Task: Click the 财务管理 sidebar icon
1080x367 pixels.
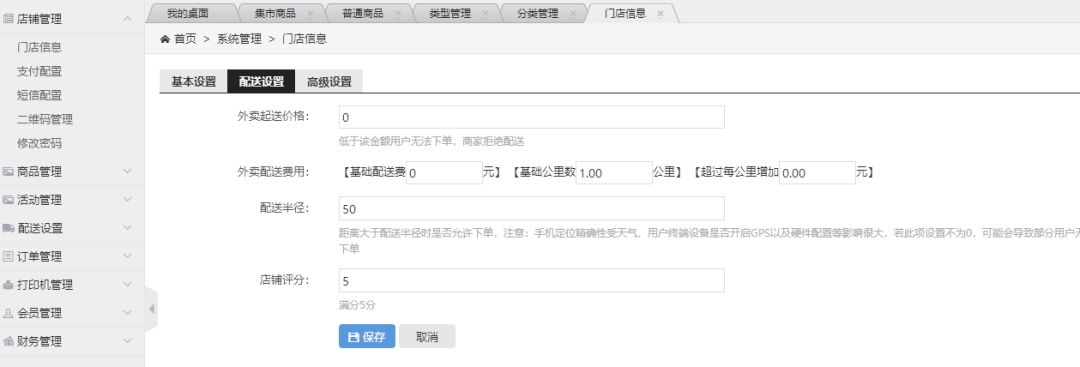Action: [9, 341]
